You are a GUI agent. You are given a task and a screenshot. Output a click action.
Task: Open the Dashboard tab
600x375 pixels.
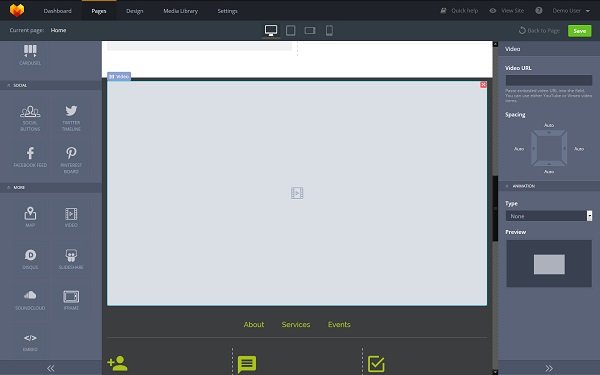(x=57, y=11)
